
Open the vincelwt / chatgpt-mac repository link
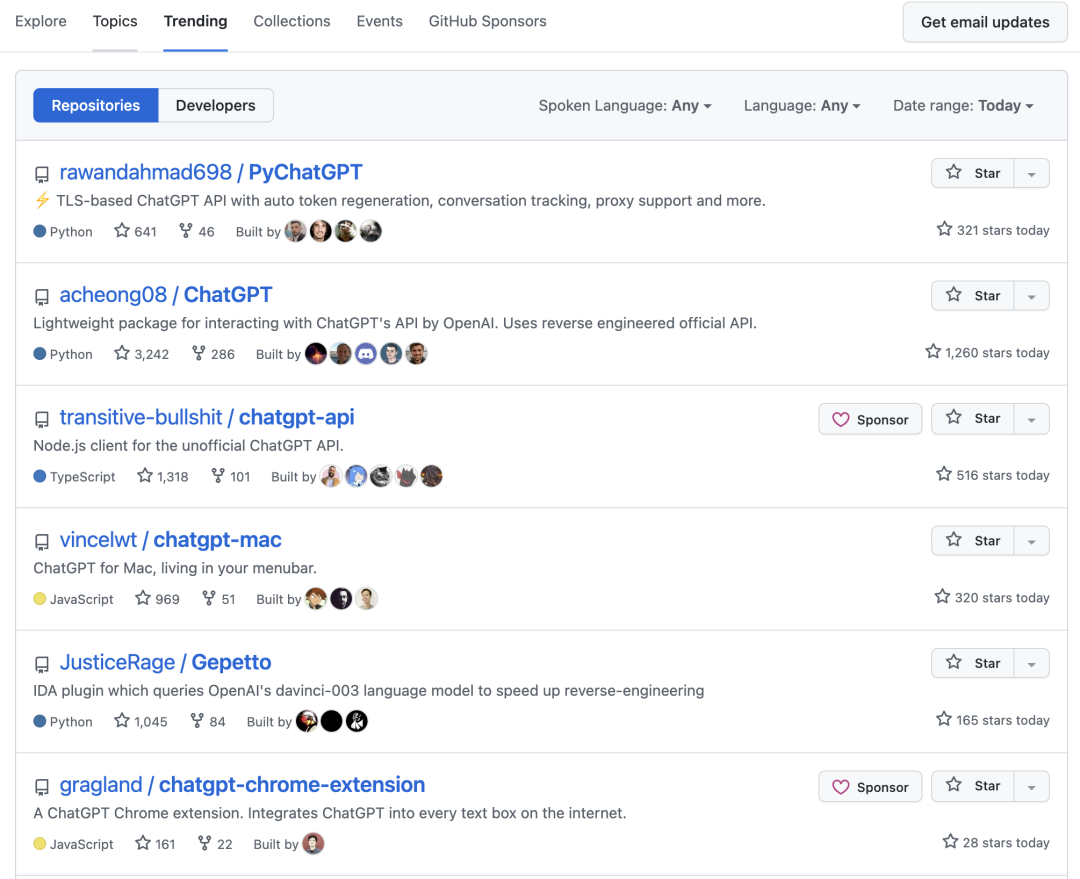[x=171, y=540]
